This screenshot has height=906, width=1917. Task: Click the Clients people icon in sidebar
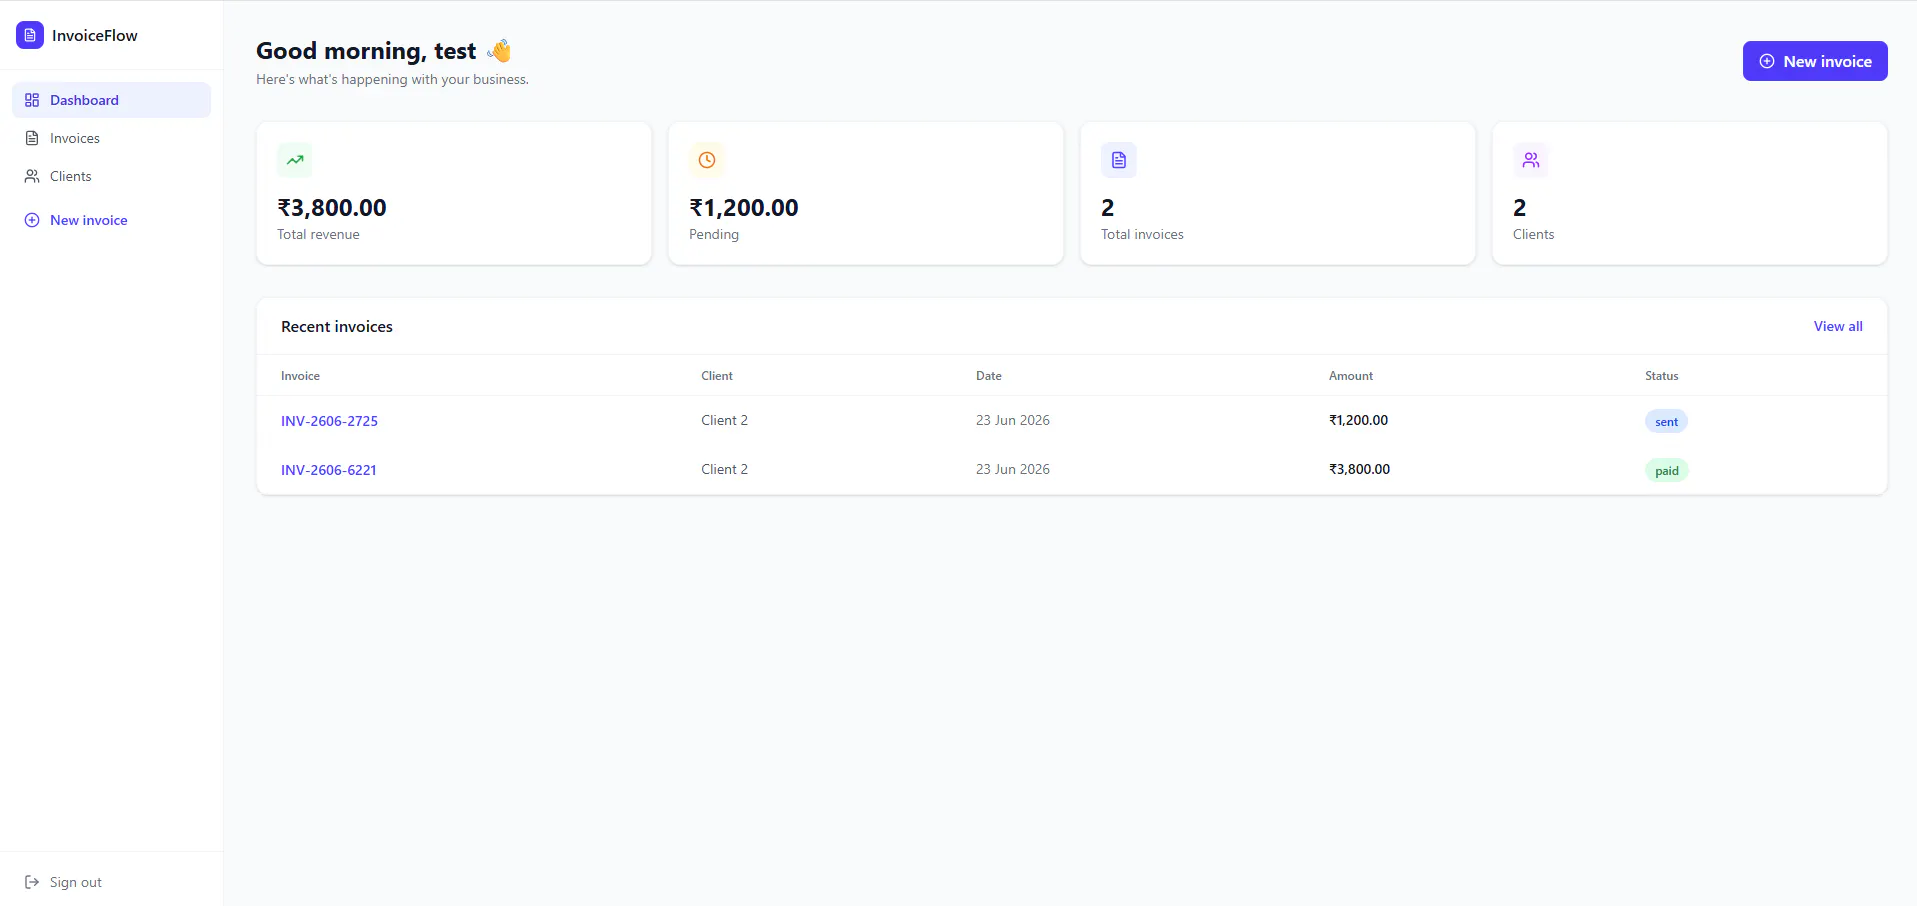pyautogui.click(x=32, y=176)
